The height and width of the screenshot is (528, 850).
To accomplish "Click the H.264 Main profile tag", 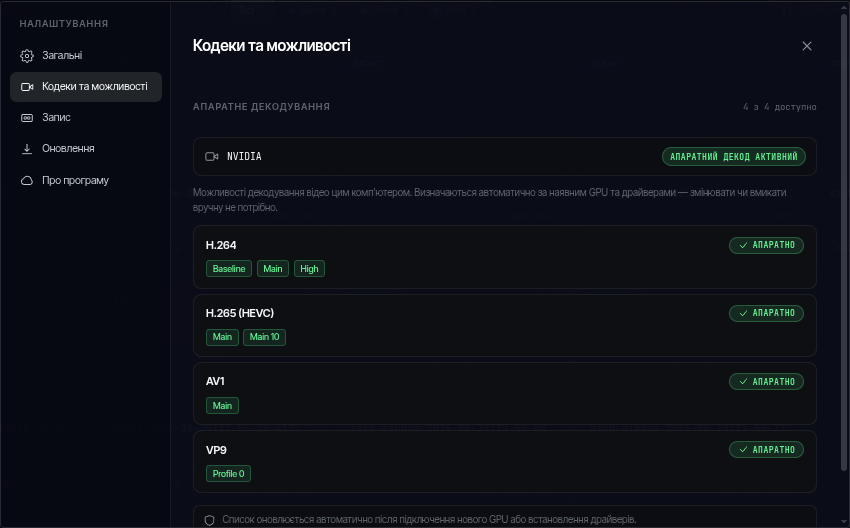I will pyautogui.click(x=273, y=269).
